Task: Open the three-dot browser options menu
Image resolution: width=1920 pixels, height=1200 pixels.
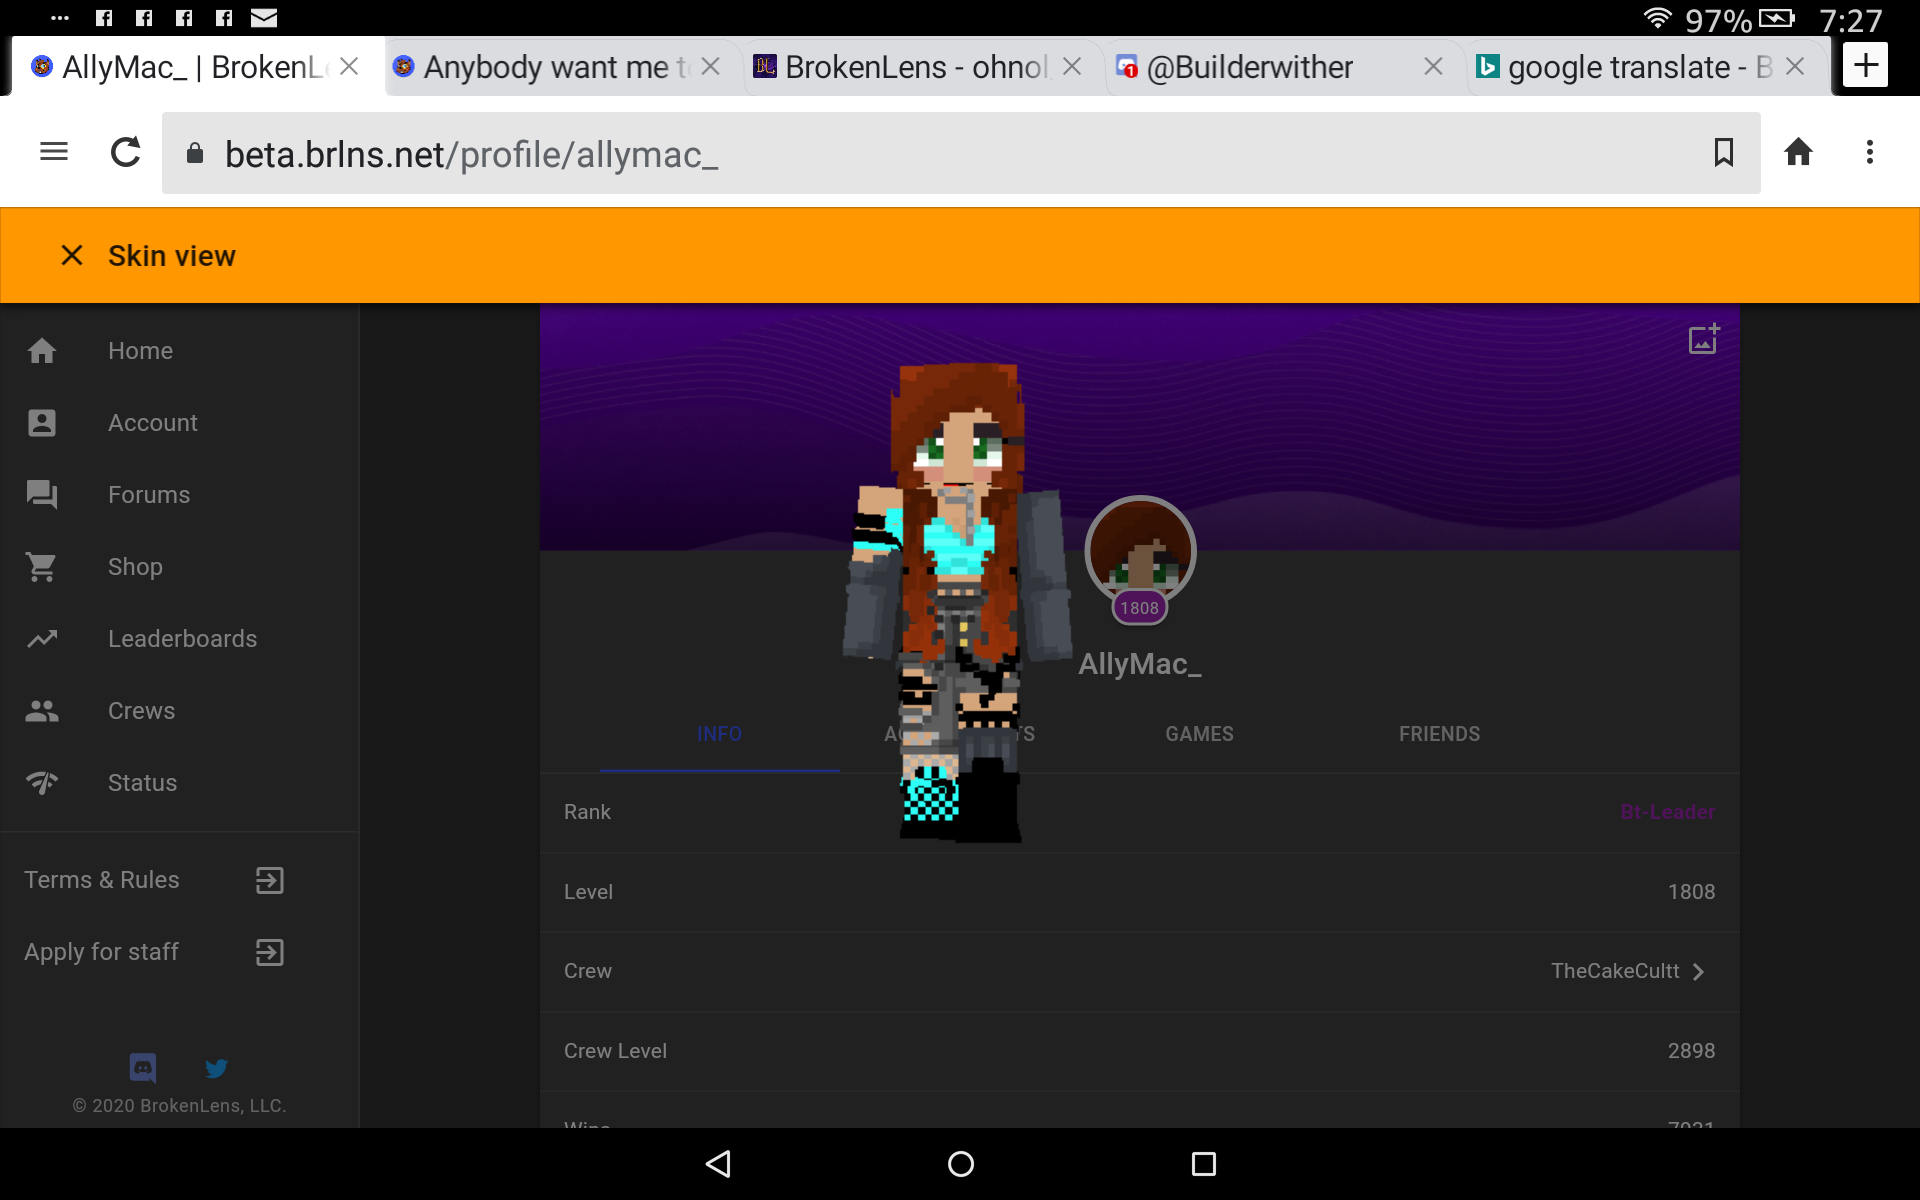Action: point(1870,152)
